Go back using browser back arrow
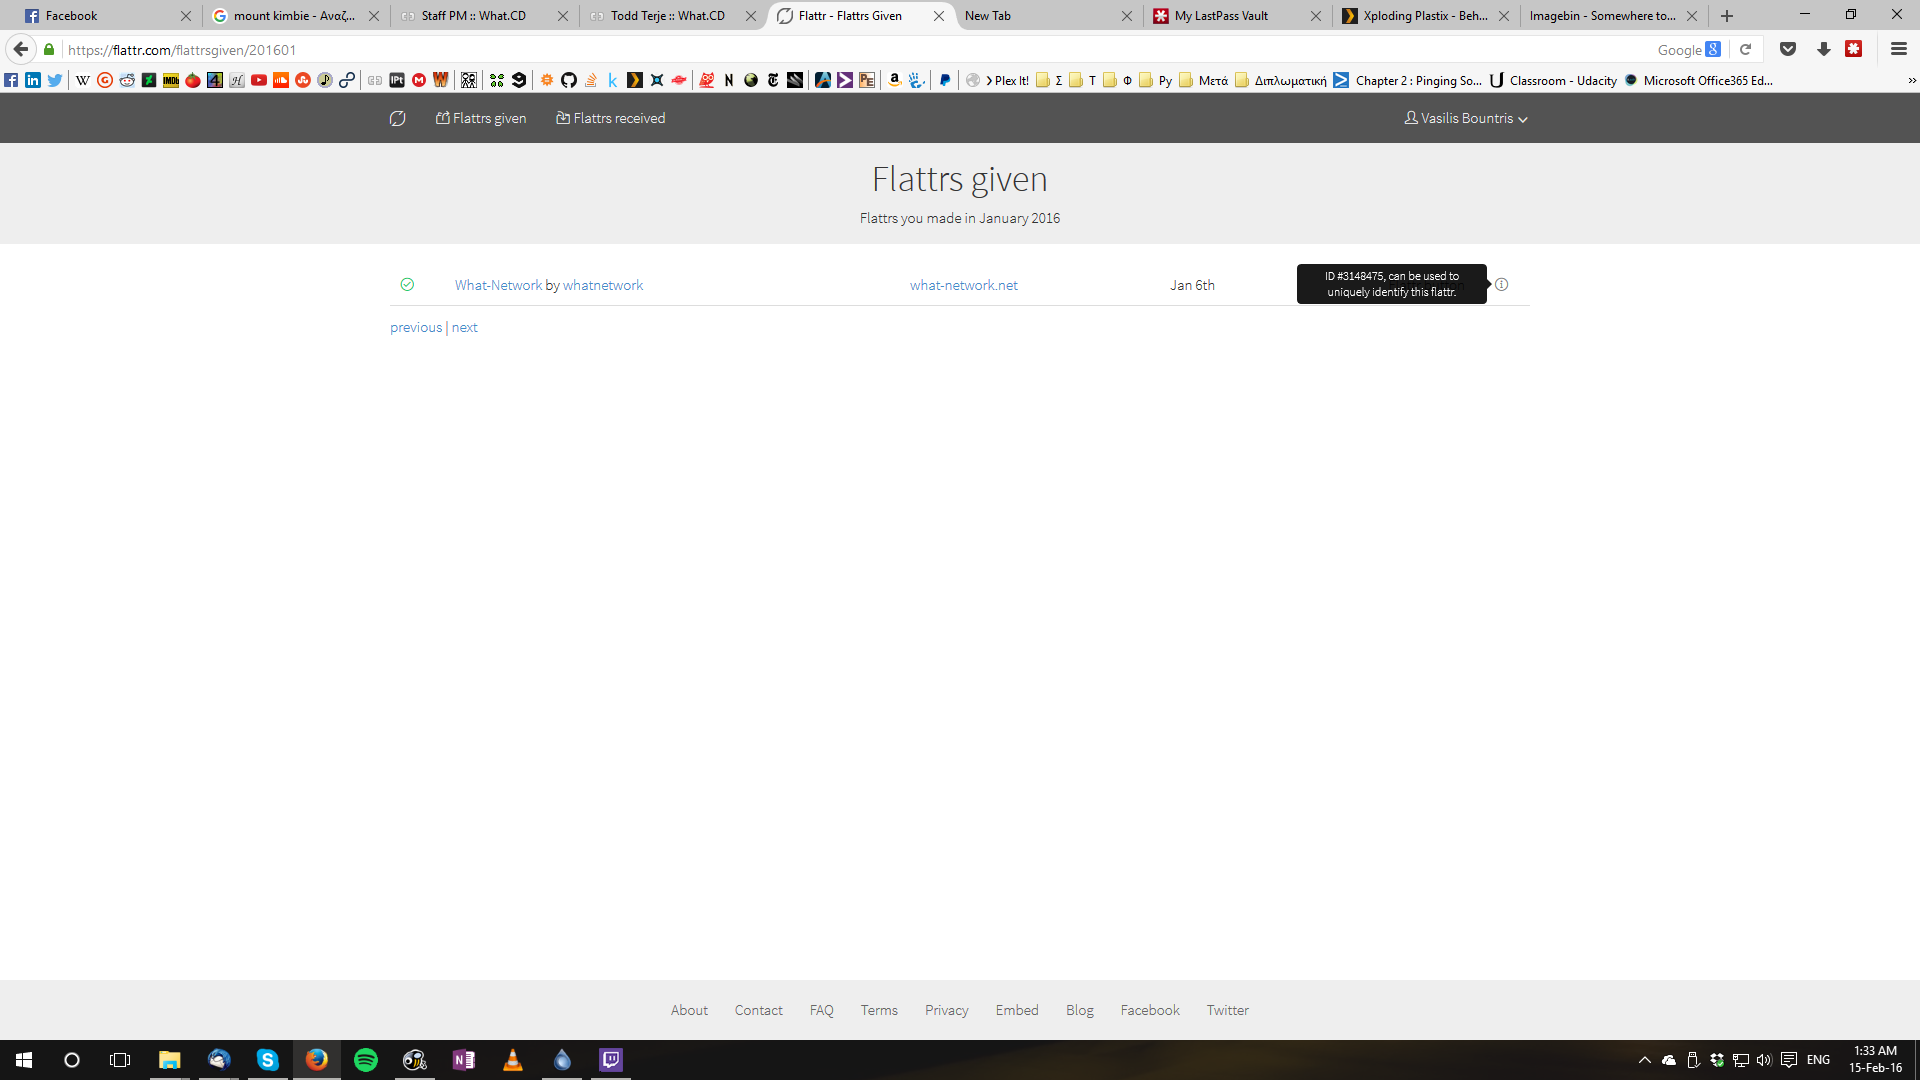This screenshot has height=1080, width=1920. 21,49
